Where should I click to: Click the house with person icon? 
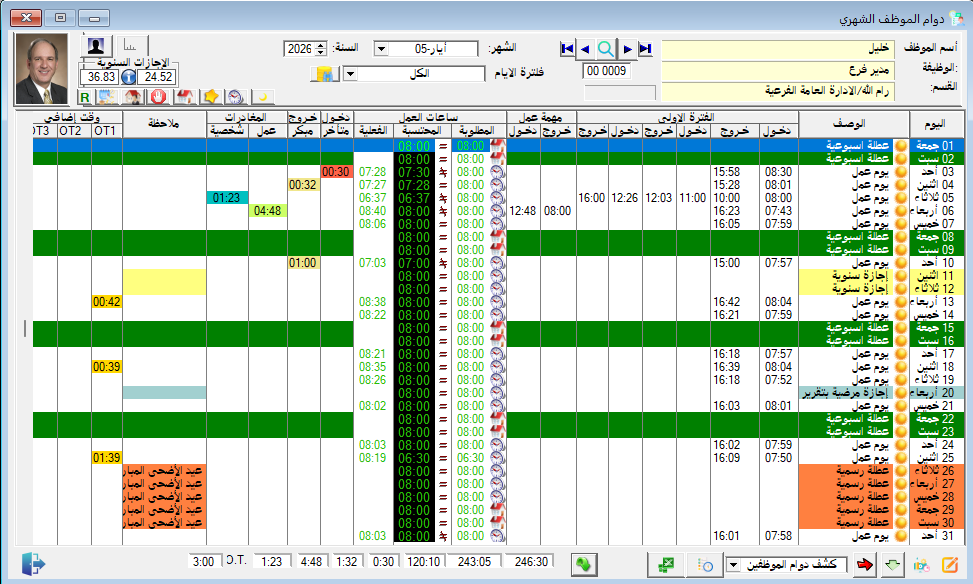click(x=132, y=97)
